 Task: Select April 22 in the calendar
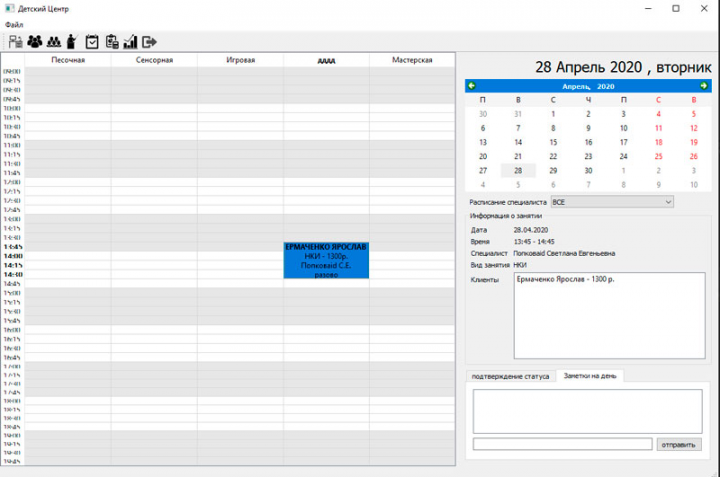(x=553, y=157)
